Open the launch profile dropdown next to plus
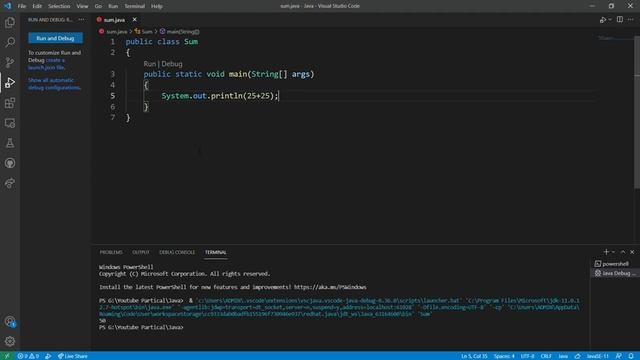The height and width of the screenshot is (360, 640). pos(613,252)
